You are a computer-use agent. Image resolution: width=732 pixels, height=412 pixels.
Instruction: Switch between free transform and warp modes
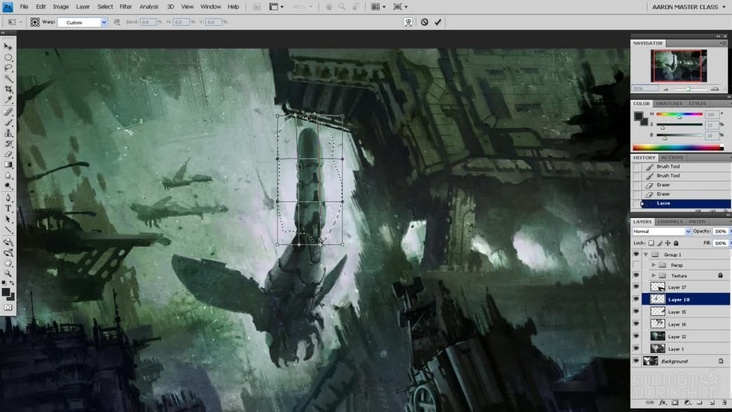coord(407,22)
